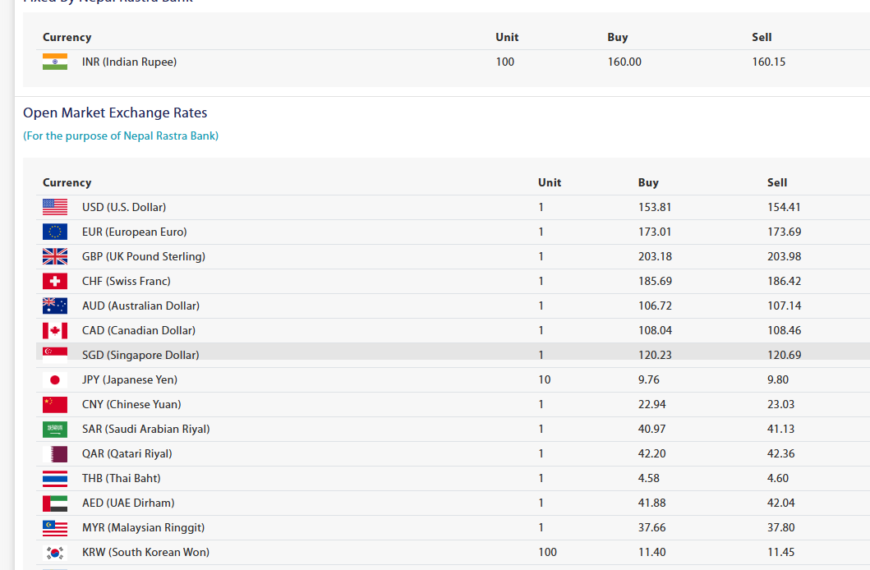Select the CAD (Canadian Dollar) label
The image size is (870, 570).
point(139,330)
